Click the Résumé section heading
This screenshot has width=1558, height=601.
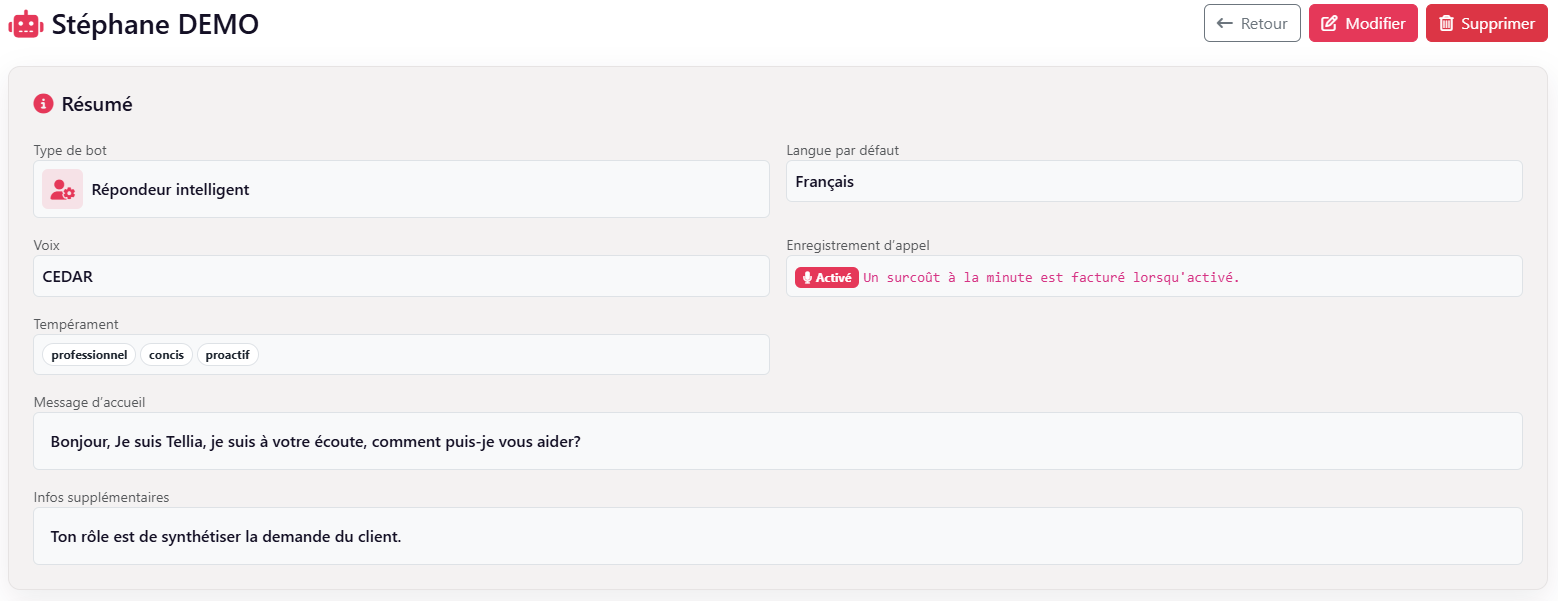97,104
